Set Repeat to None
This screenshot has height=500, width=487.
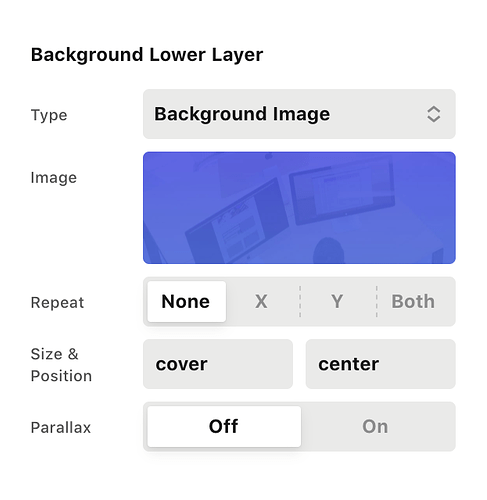point(186,301)
